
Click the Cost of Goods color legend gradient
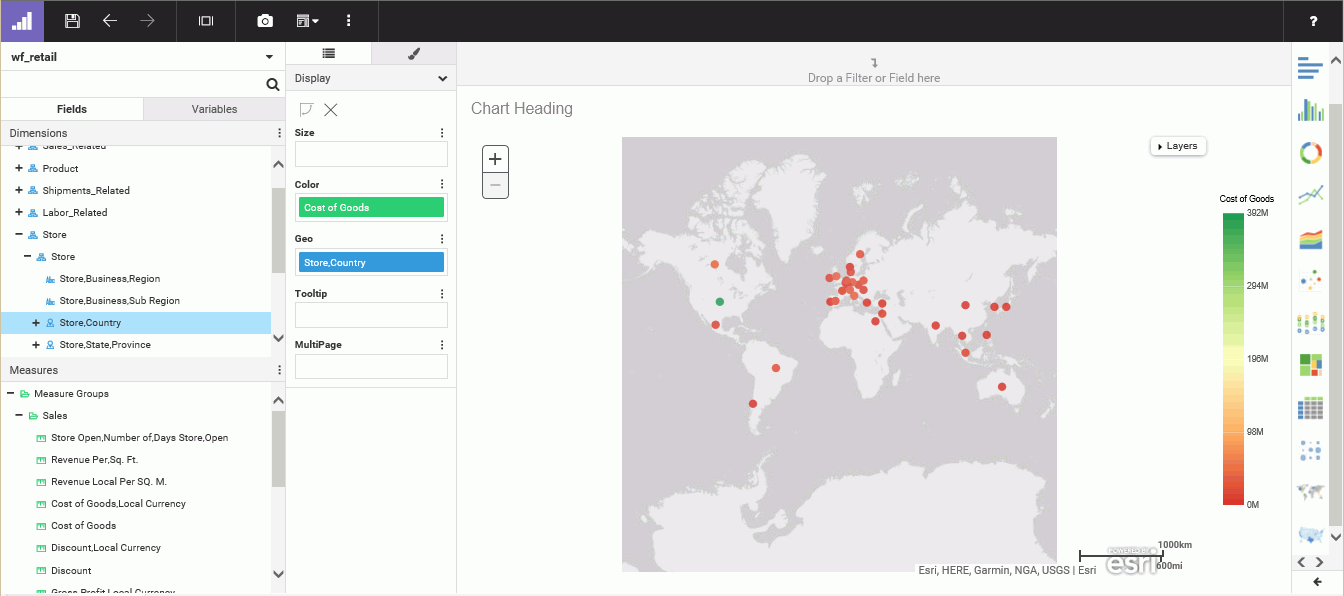click(1233, 359)
